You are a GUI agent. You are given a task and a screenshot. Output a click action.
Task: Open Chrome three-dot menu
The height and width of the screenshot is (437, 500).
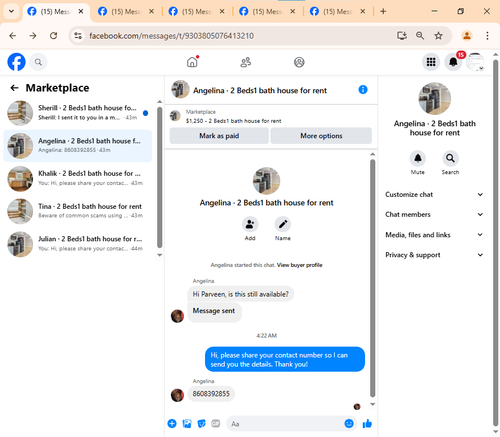(x=487, y=36)
